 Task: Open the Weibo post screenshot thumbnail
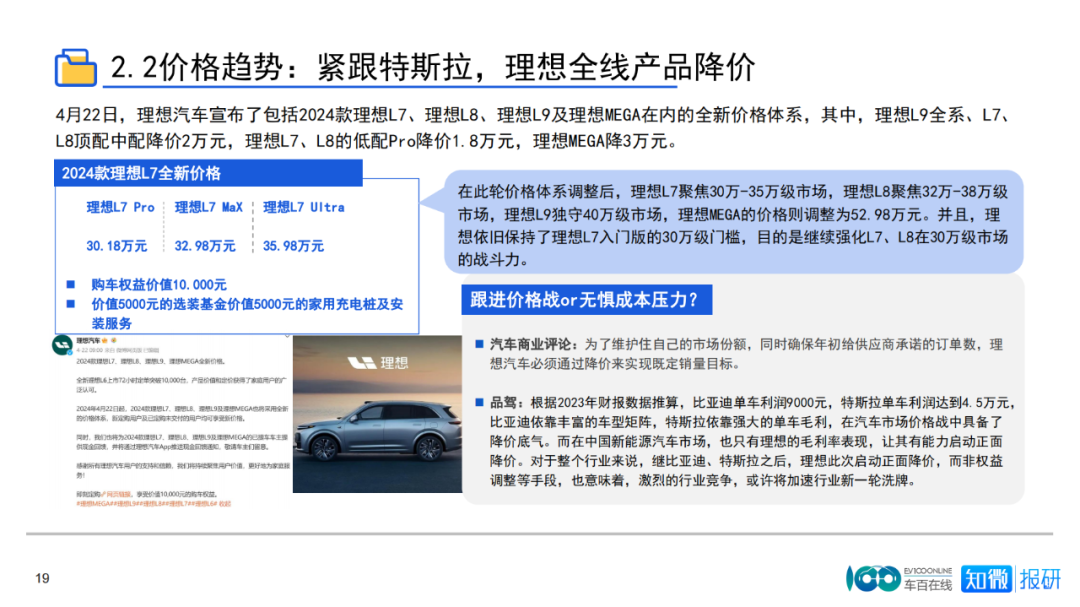(172, 423)
